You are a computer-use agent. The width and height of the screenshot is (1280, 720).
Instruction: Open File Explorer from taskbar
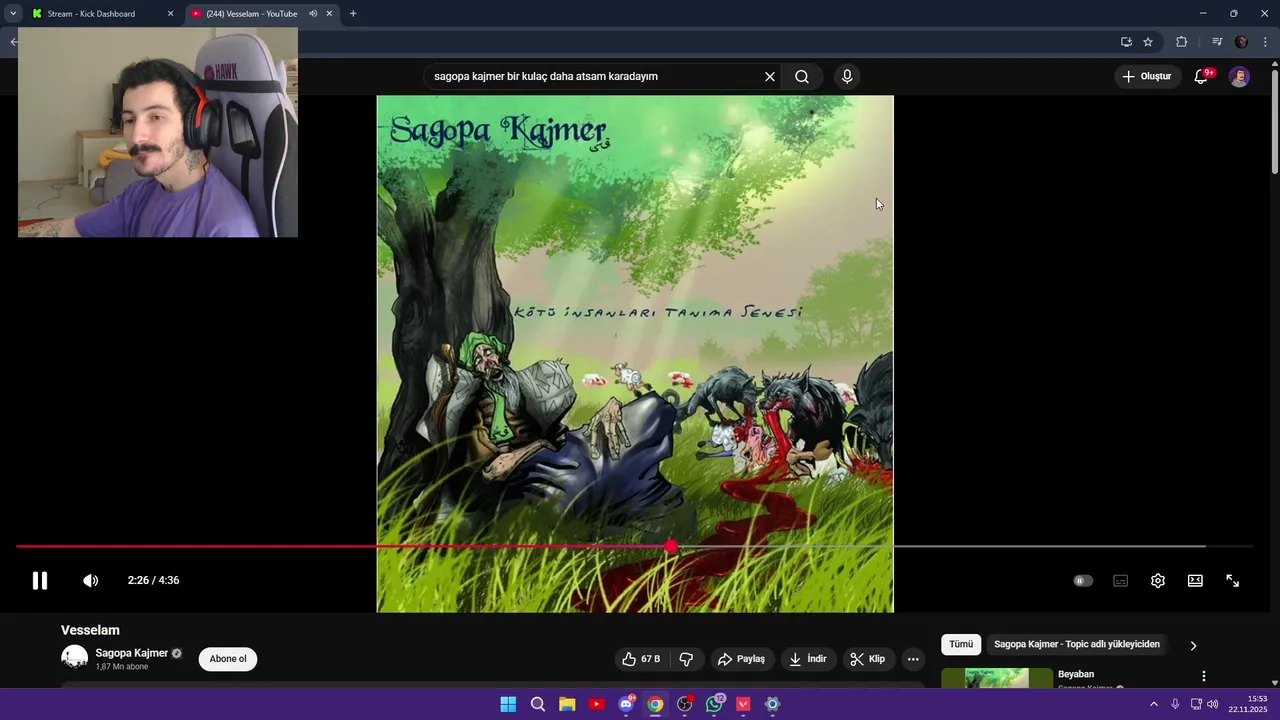567,704
